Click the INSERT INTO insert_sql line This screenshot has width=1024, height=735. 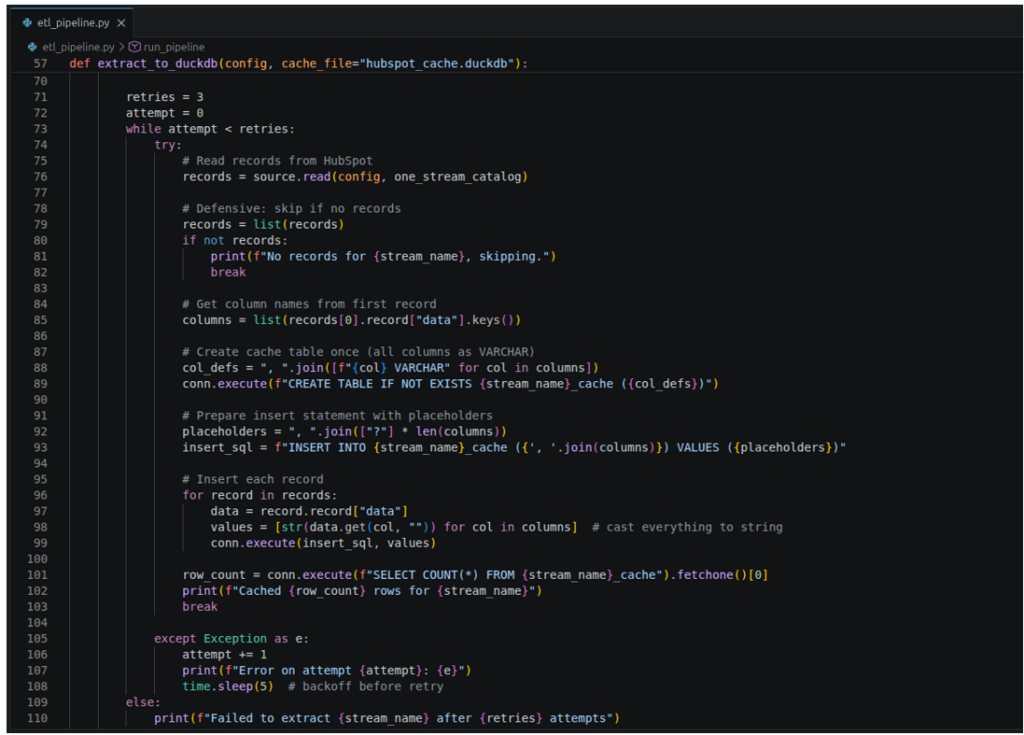click(x=514, y=448)
